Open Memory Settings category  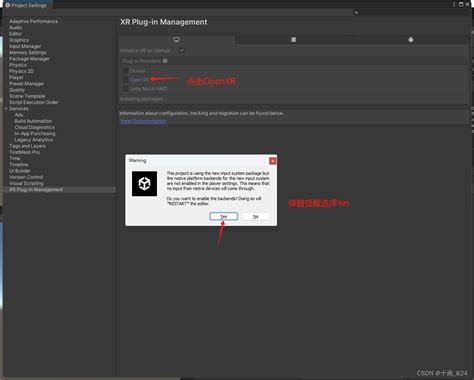[28, 52]
